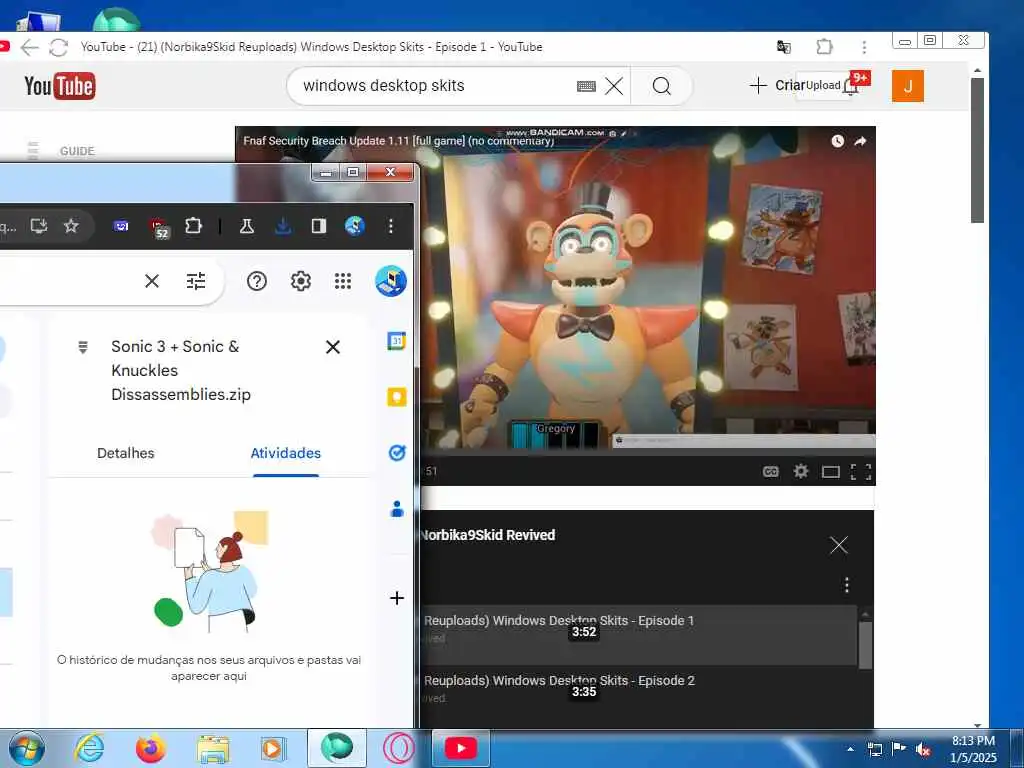The width and height of the screenshot is (1024, 768).
Task: Clear the YouTube search text
Action: click(x=613, y=86)
